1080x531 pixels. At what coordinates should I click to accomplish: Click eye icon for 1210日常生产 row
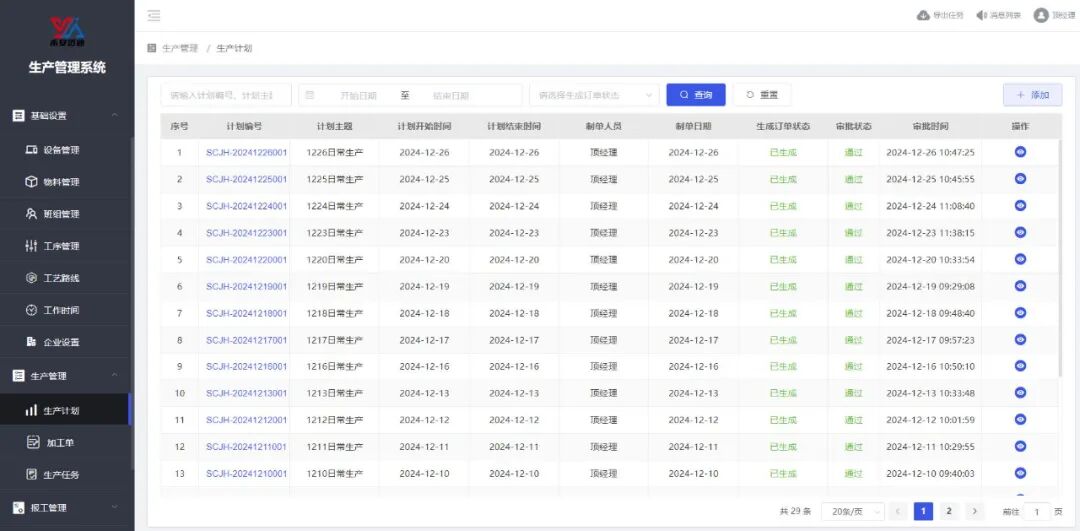pos(1020,472)
